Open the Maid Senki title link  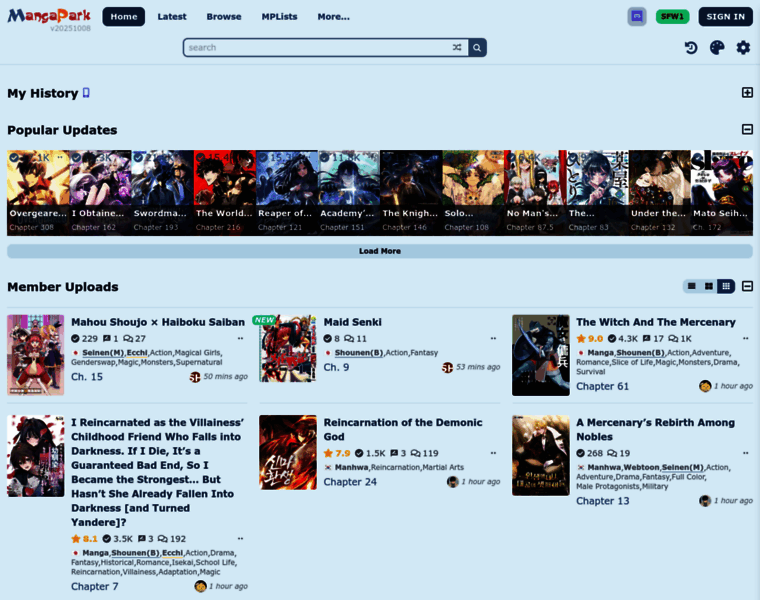[352, 322]
